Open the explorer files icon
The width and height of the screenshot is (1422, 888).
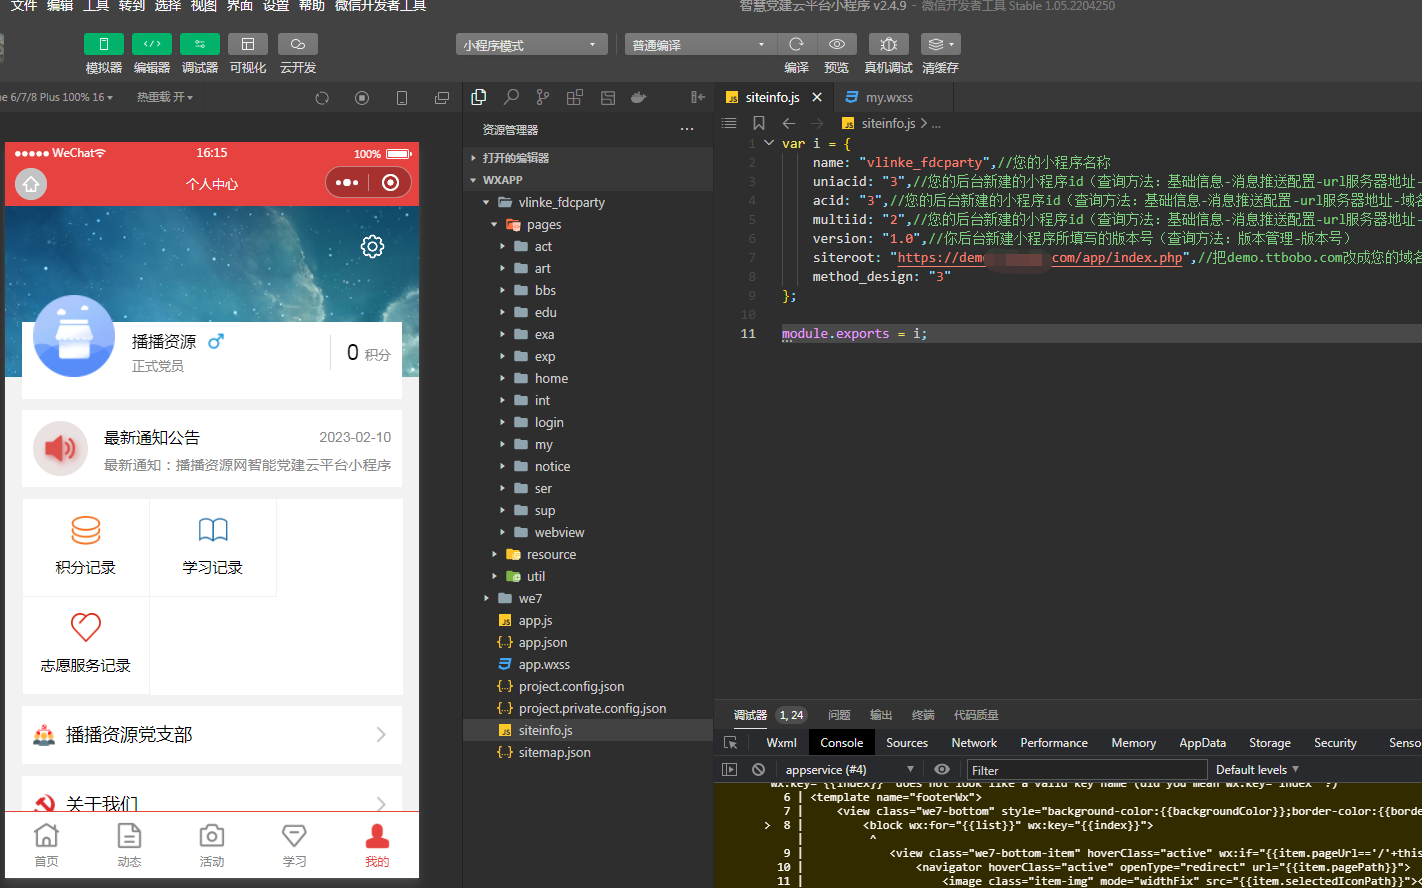tap(479, 97)
